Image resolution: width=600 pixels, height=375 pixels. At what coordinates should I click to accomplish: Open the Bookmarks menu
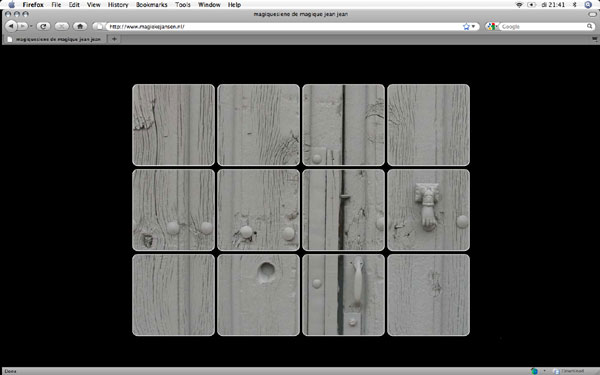pyautogui.click(x=152, y=5)
